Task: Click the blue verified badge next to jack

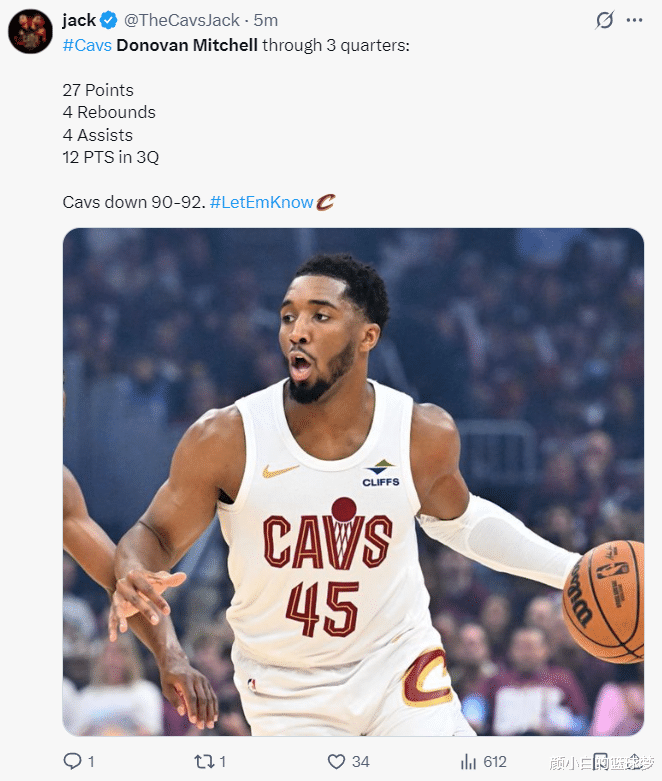Action: 110,20
